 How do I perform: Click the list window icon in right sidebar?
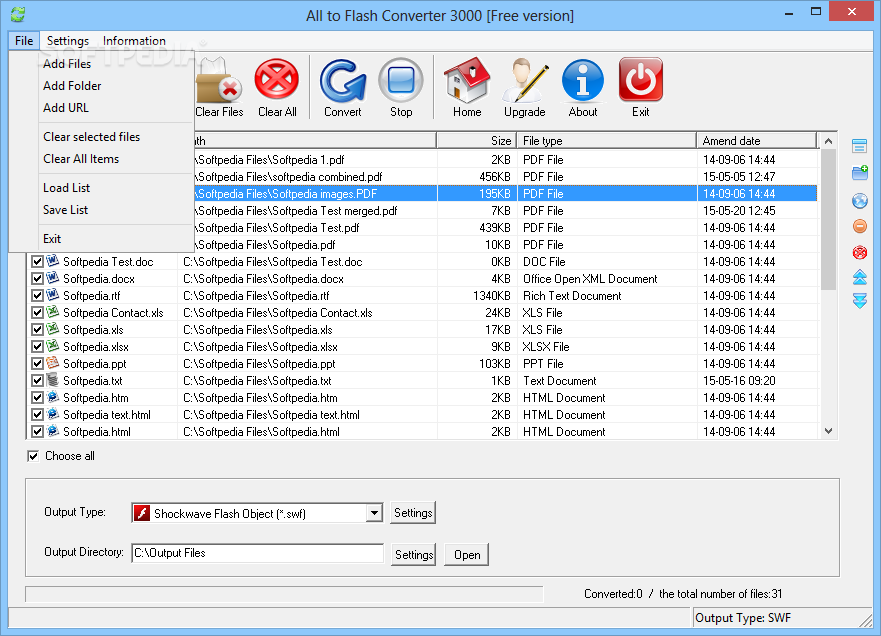860,146
